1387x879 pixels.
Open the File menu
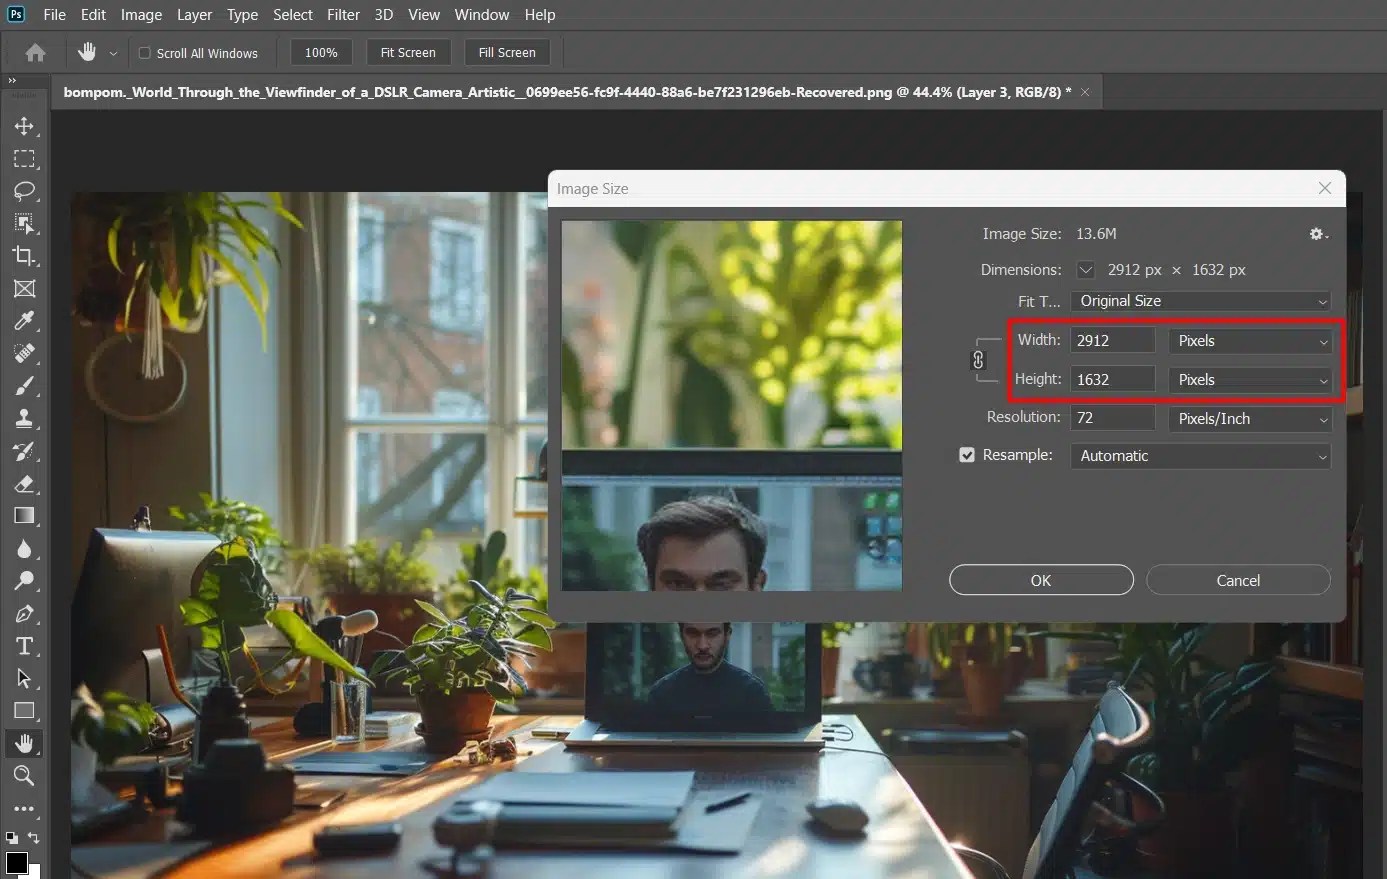coord(55,15)
